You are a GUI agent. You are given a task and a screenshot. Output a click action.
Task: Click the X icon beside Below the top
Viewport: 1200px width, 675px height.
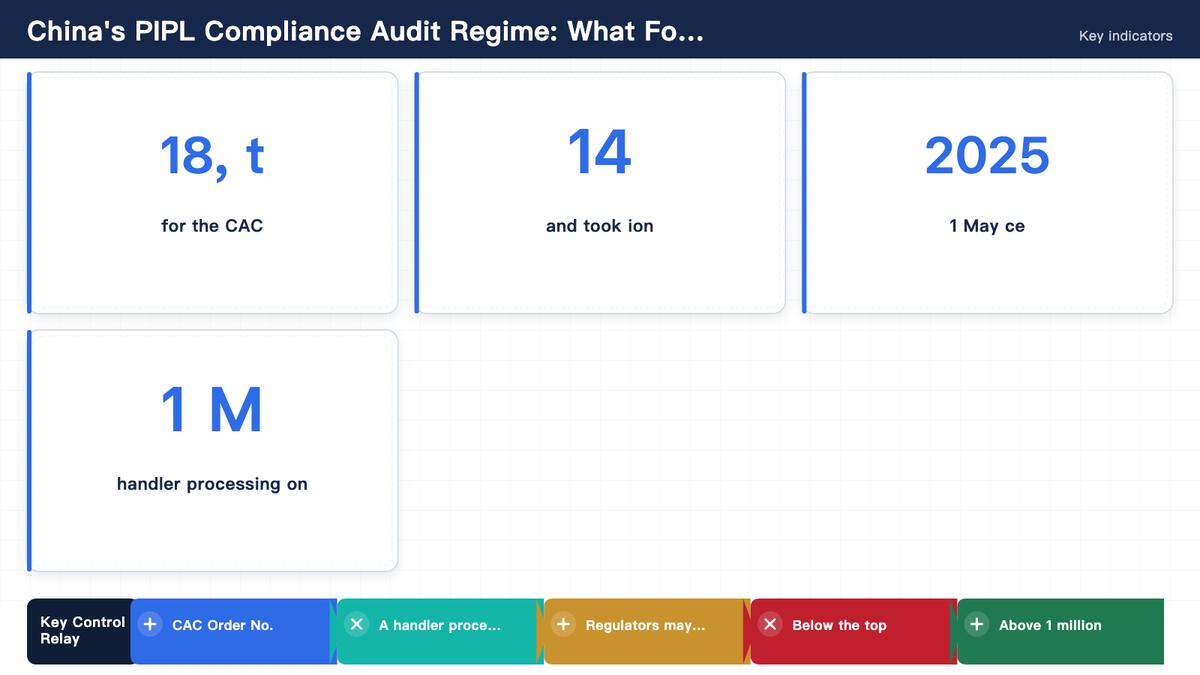(770, 625)
